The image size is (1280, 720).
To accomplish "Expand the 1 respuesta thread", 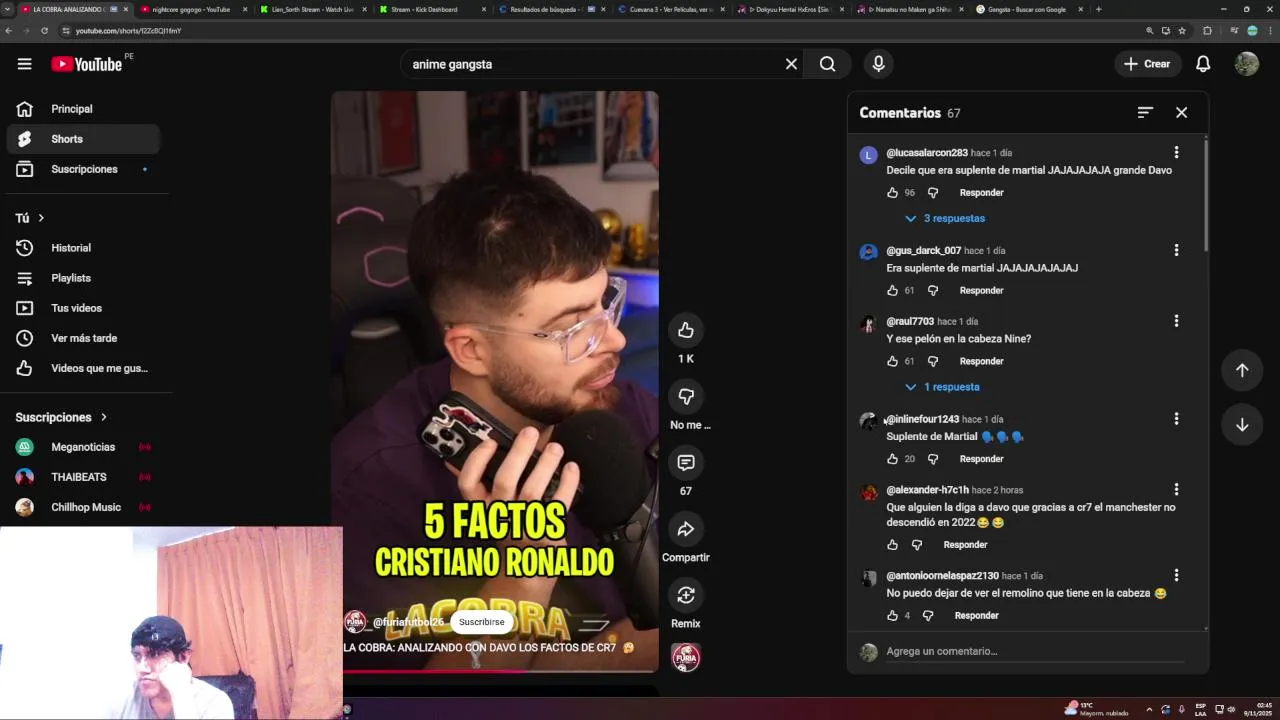I will coord(942,387).
